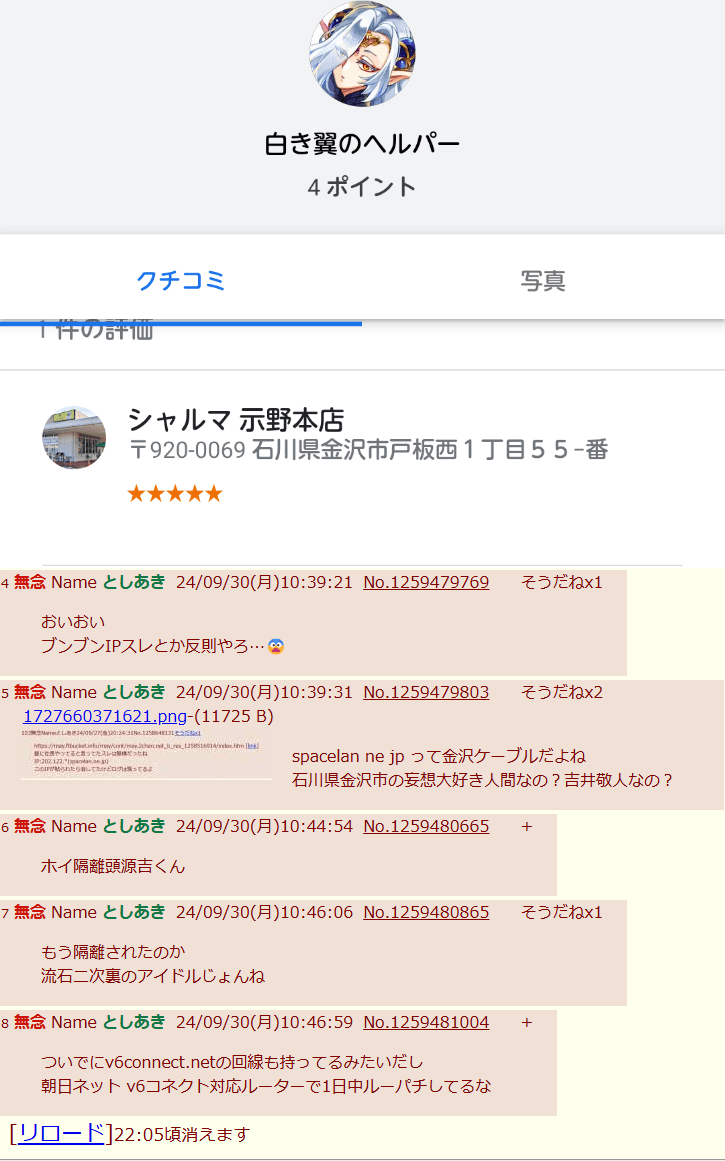Image resolution: width=725 pixels, height=1161 pixels.
Task: Click the リロード reload link
Action: 61,1133
